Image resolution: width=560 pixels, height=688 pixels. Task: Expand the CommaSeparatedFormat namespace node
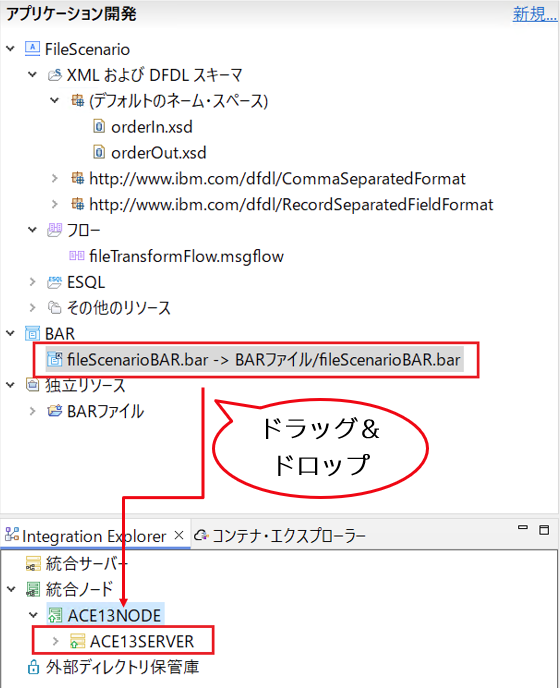54,178
